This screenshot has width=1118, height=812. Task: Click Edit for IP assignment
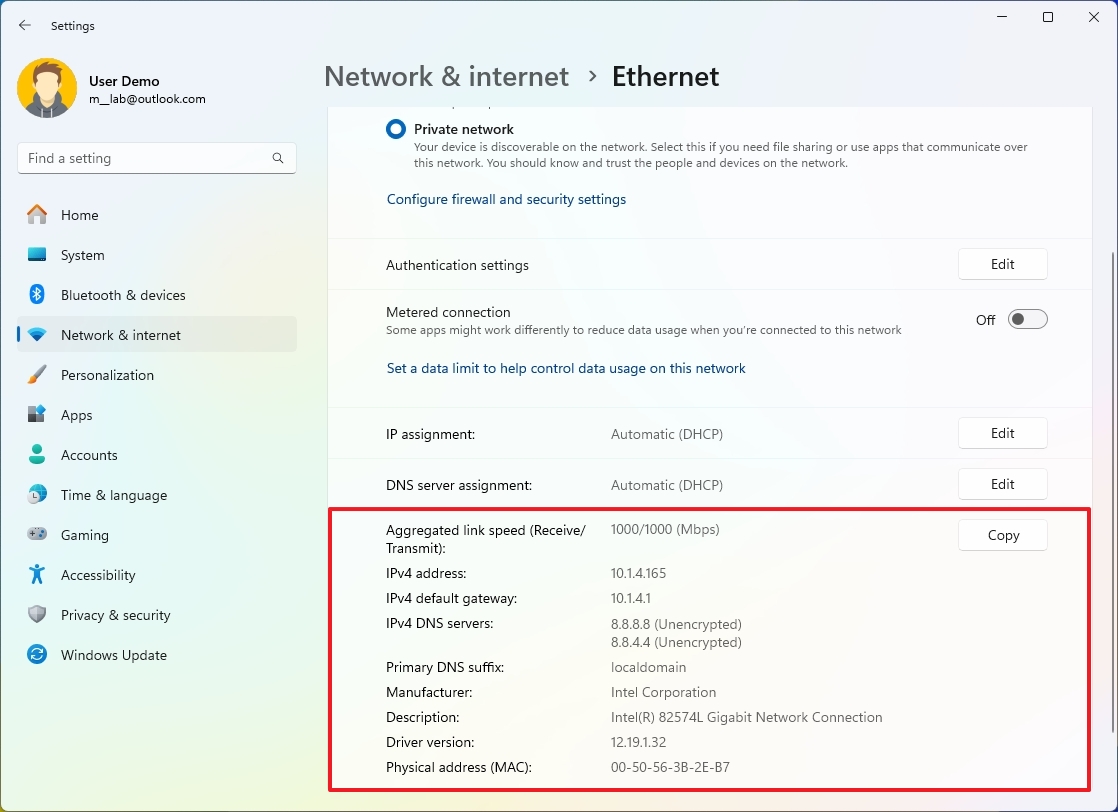(x=1002, y=434)
